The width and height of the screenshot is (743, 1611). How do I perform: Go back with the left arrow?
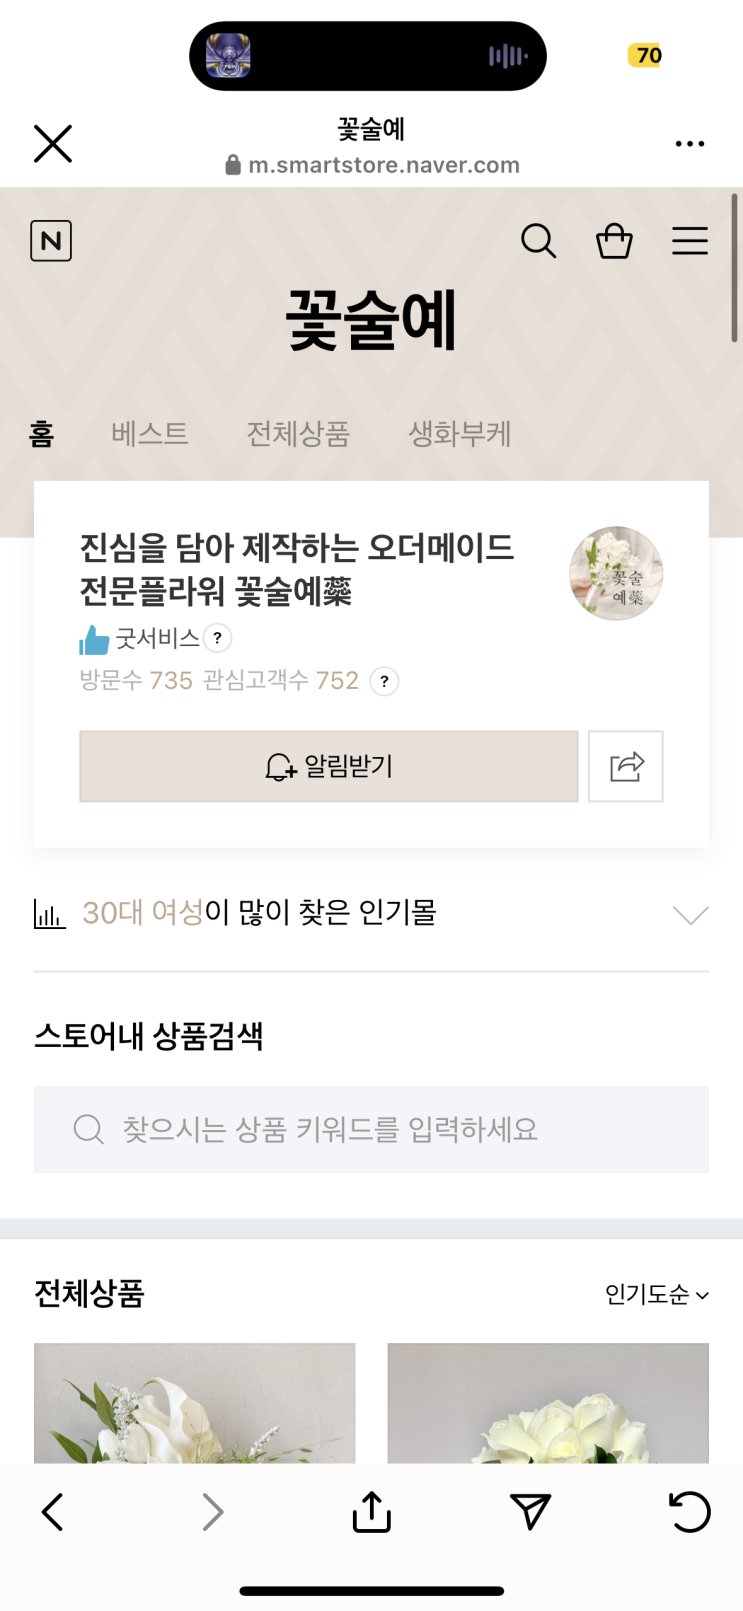click(x=53, y=1512)
